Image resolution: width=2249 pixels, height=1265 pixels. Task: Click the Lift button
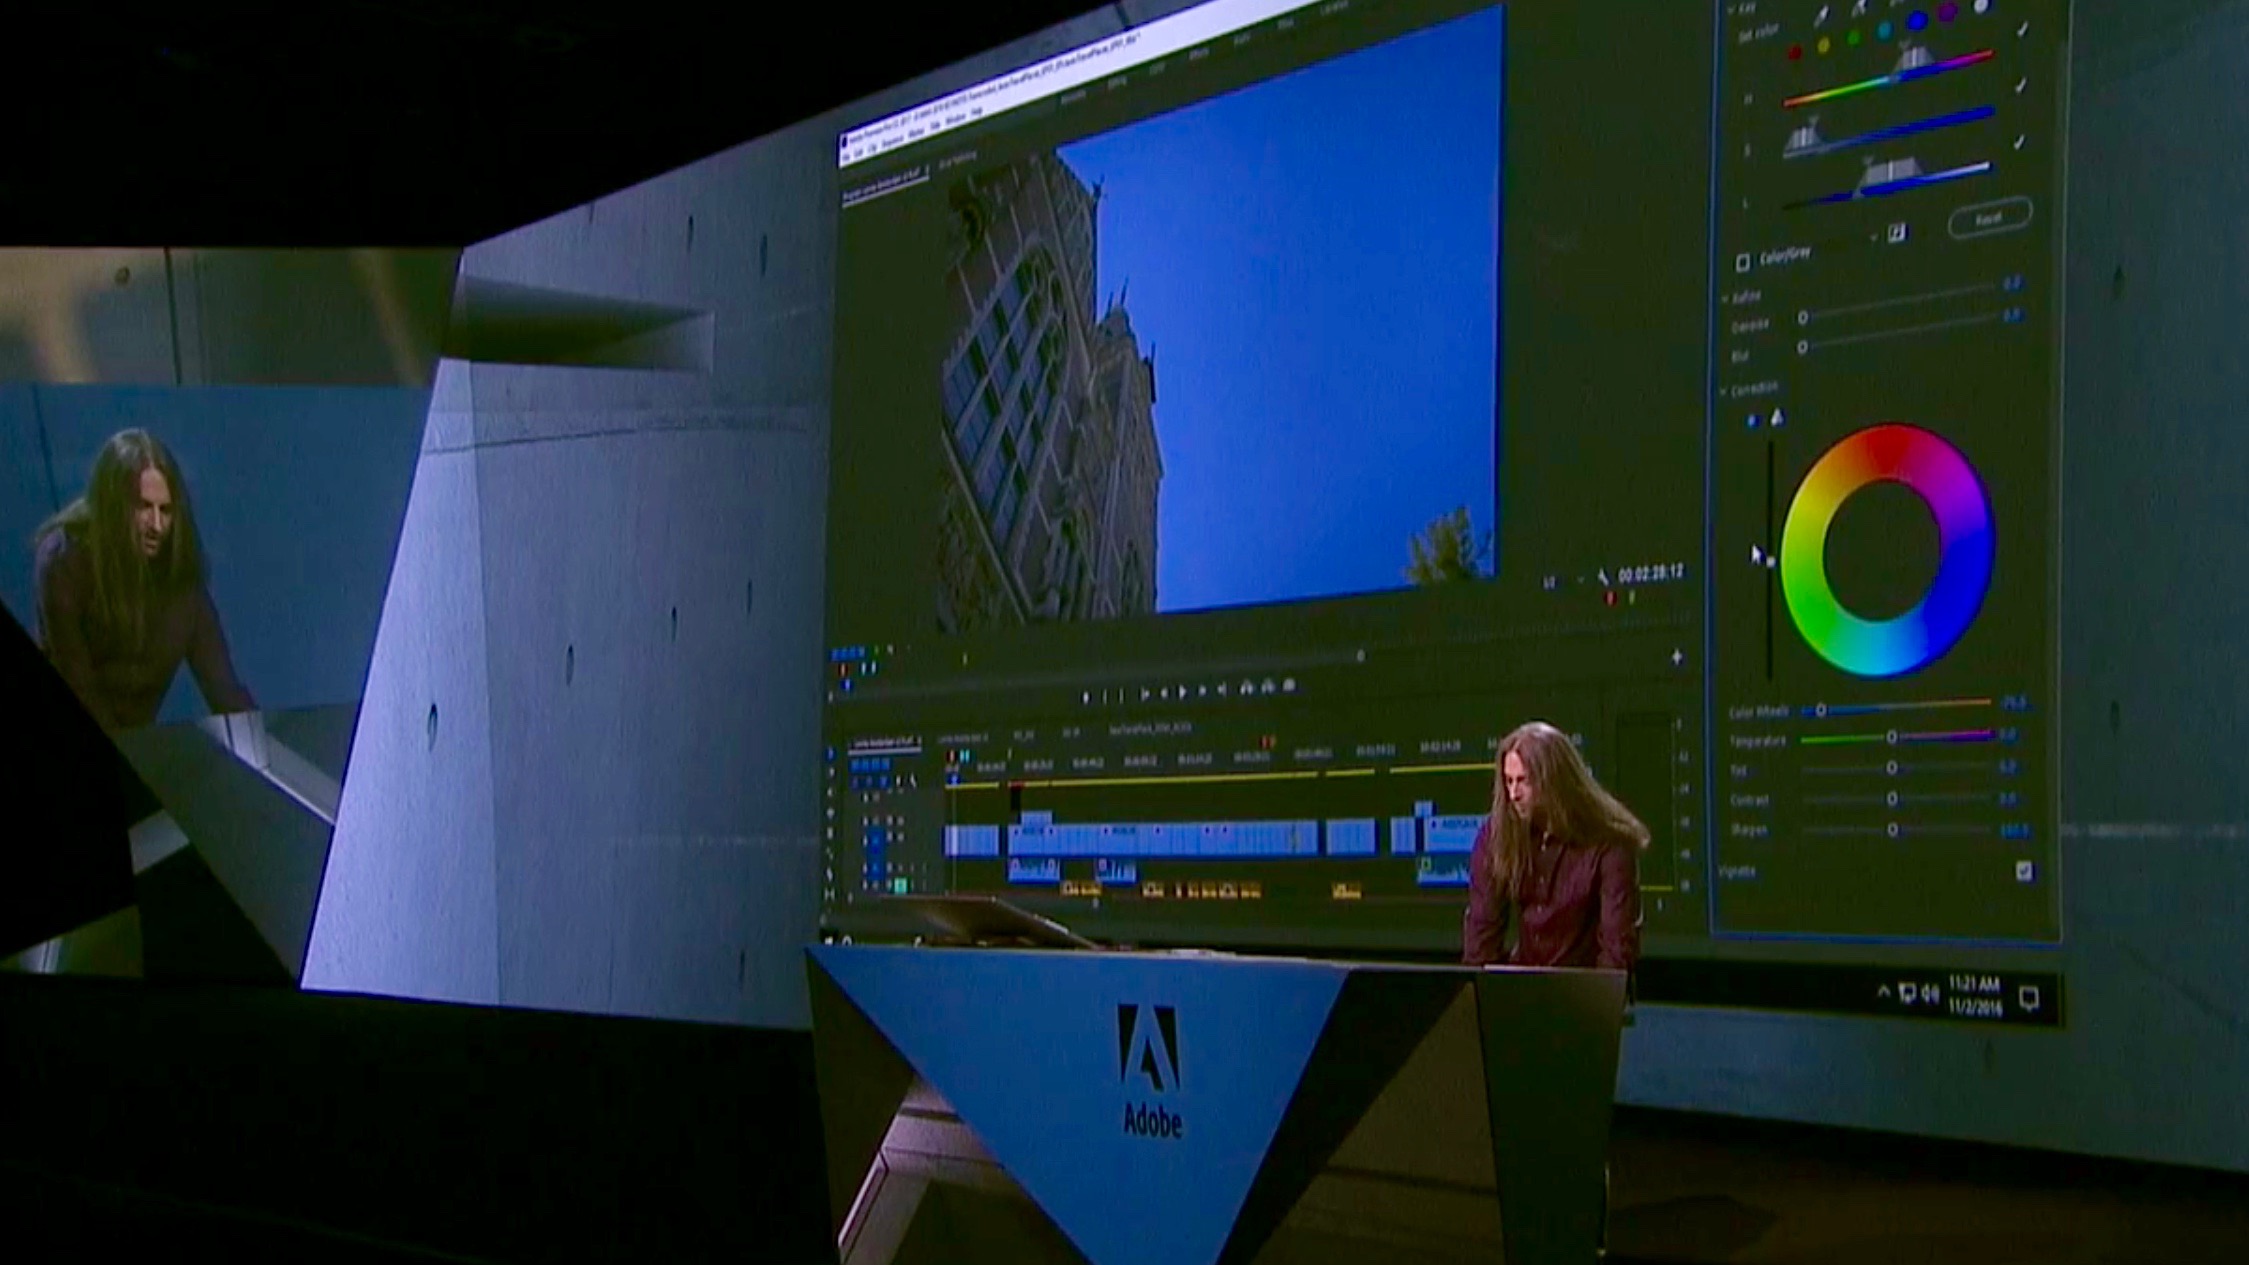click(1247, 687)
